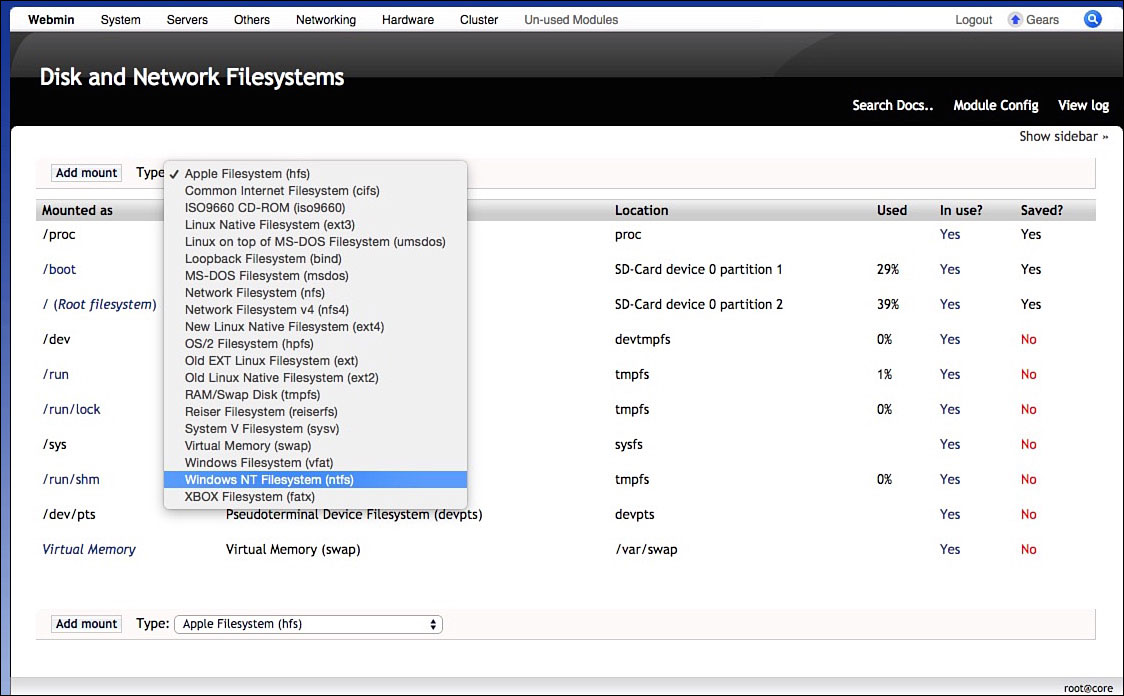Select Linux Native Filesystem (ext3) option
This screenshot has width=1124, height=696.
click(x=315, y=224)
